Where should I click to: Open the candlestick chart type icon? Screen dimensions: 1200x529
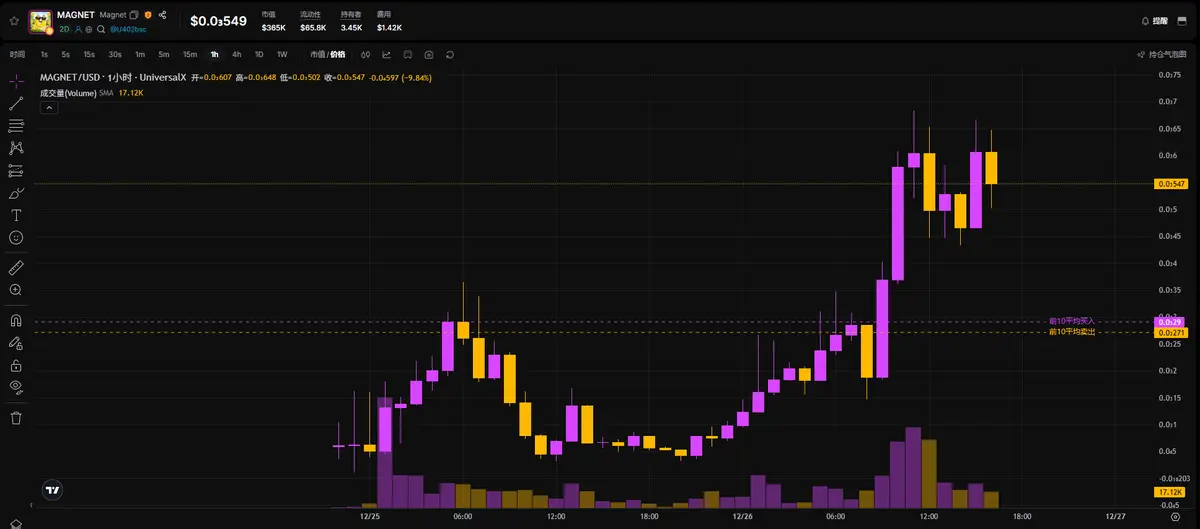point(366,54)
